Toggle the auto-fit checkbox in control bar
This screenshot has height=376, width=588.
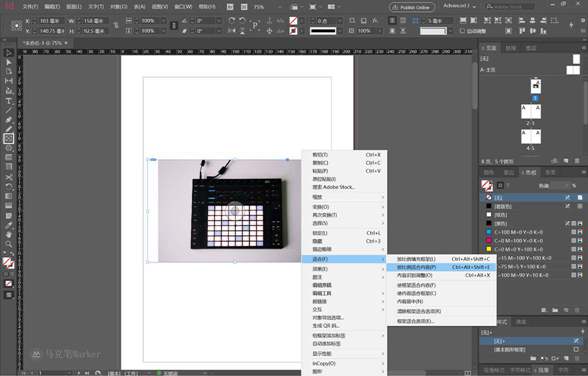462,31
